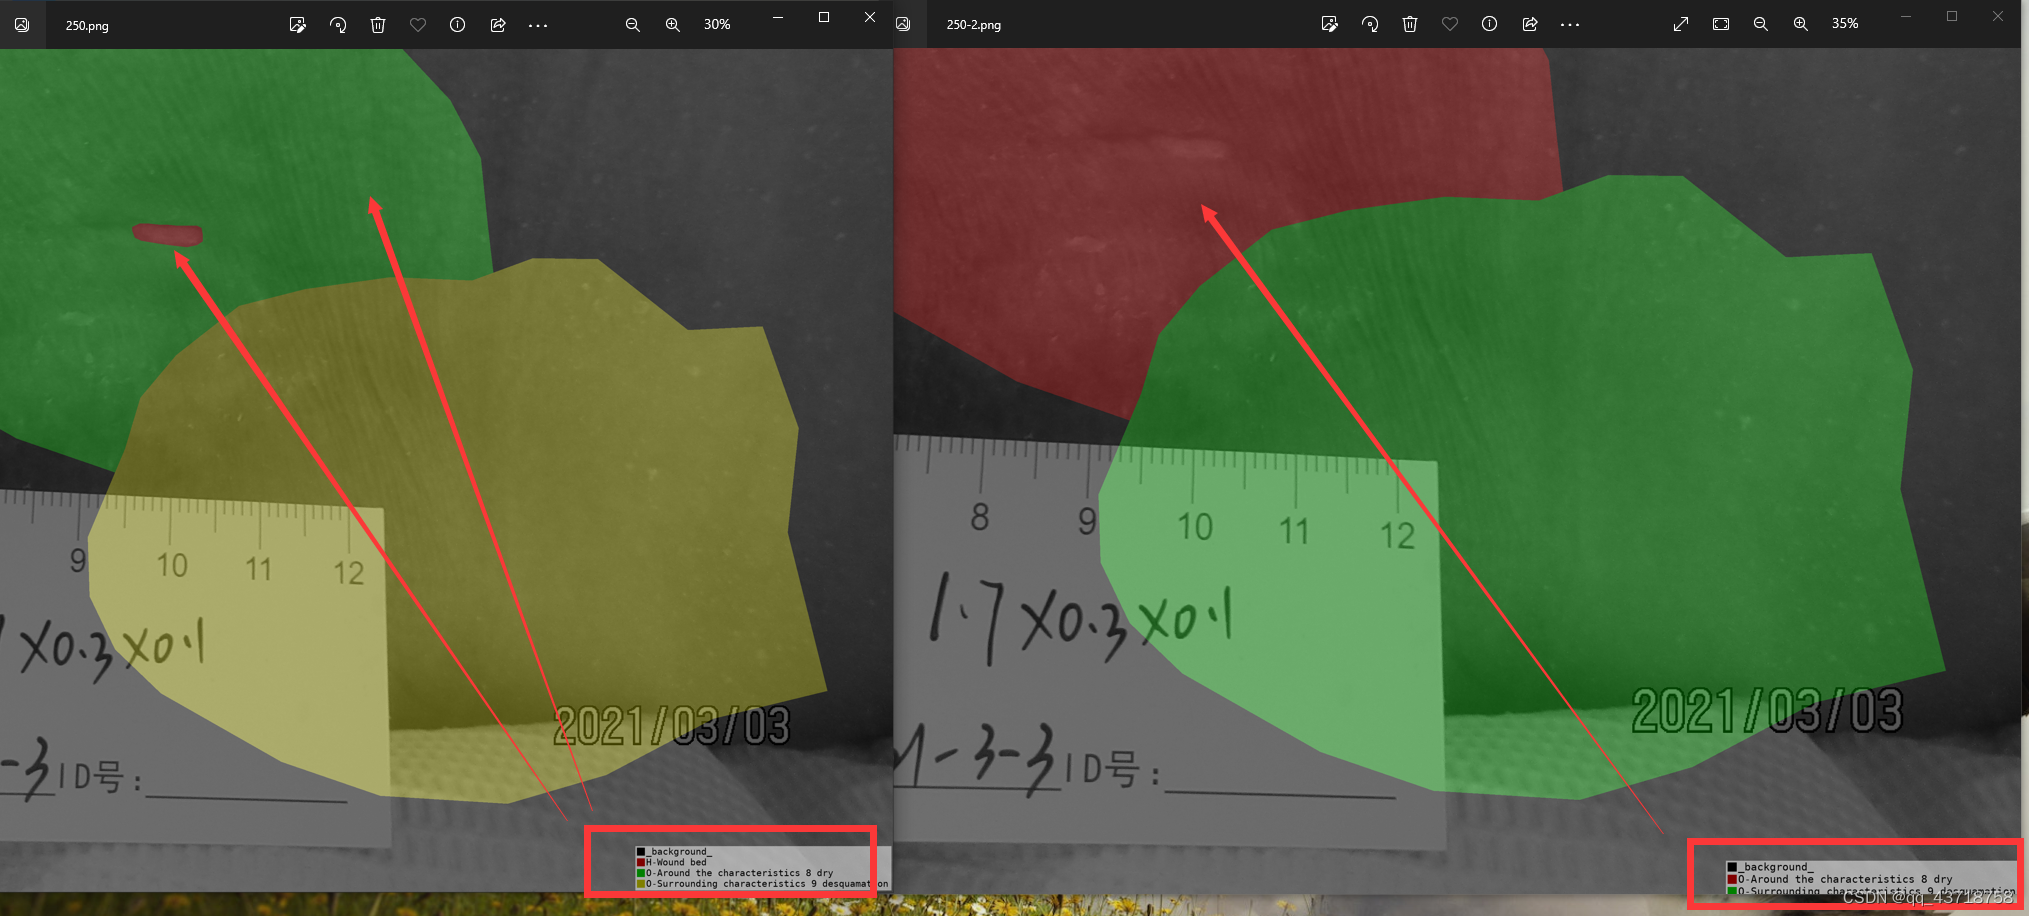Rotate the image in the 250.png window
The width and height of the screenshot is (2029, 916).
[x=338, y=25]
